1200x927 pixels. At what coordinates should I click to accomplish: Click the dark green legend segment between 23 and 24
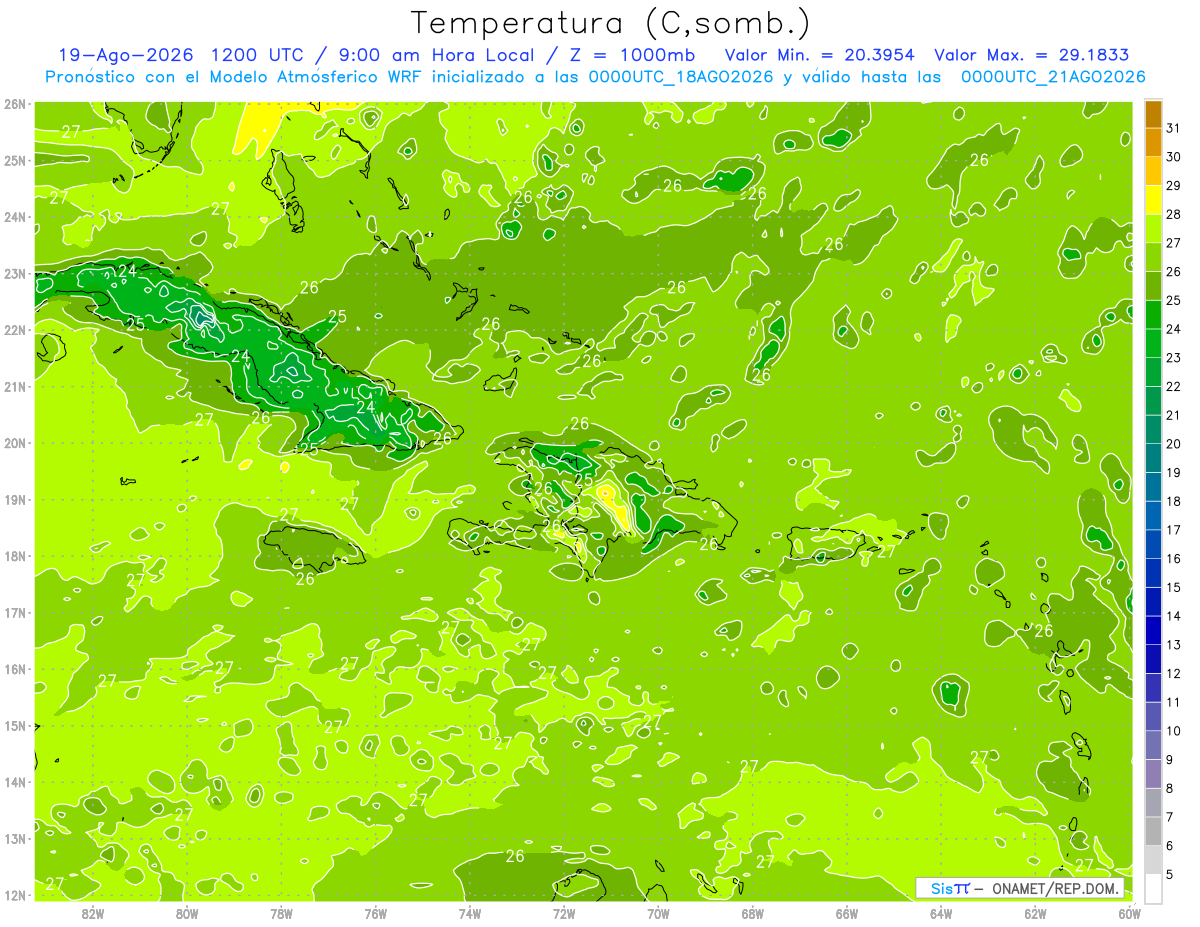pos(1154,343)
